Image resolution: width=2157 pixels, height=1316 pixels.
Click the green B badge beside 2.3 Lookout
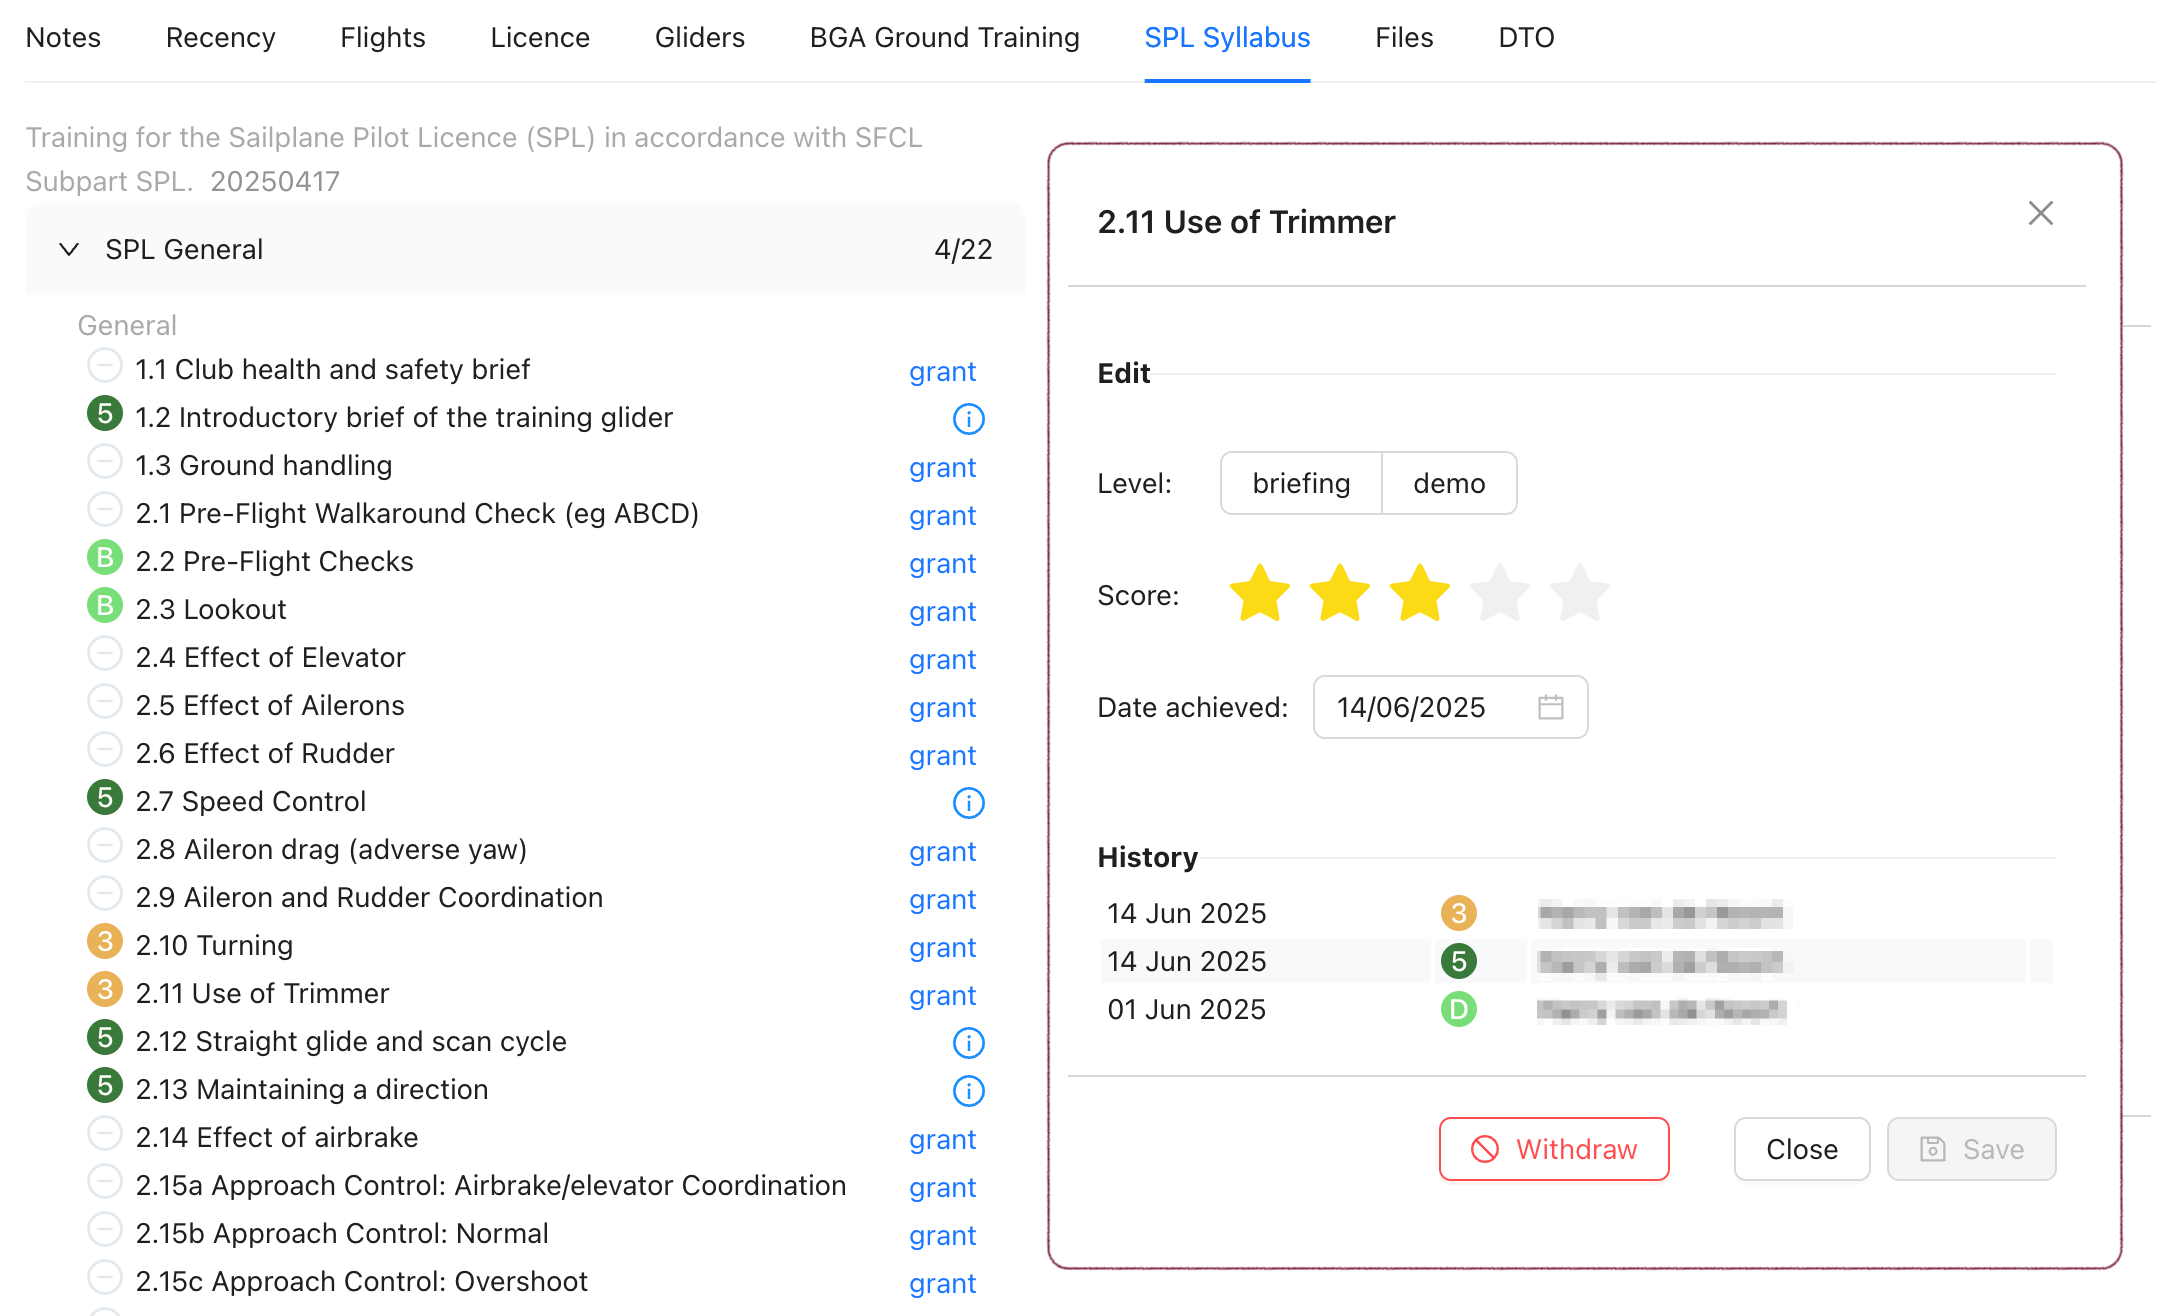pos(105,607)
